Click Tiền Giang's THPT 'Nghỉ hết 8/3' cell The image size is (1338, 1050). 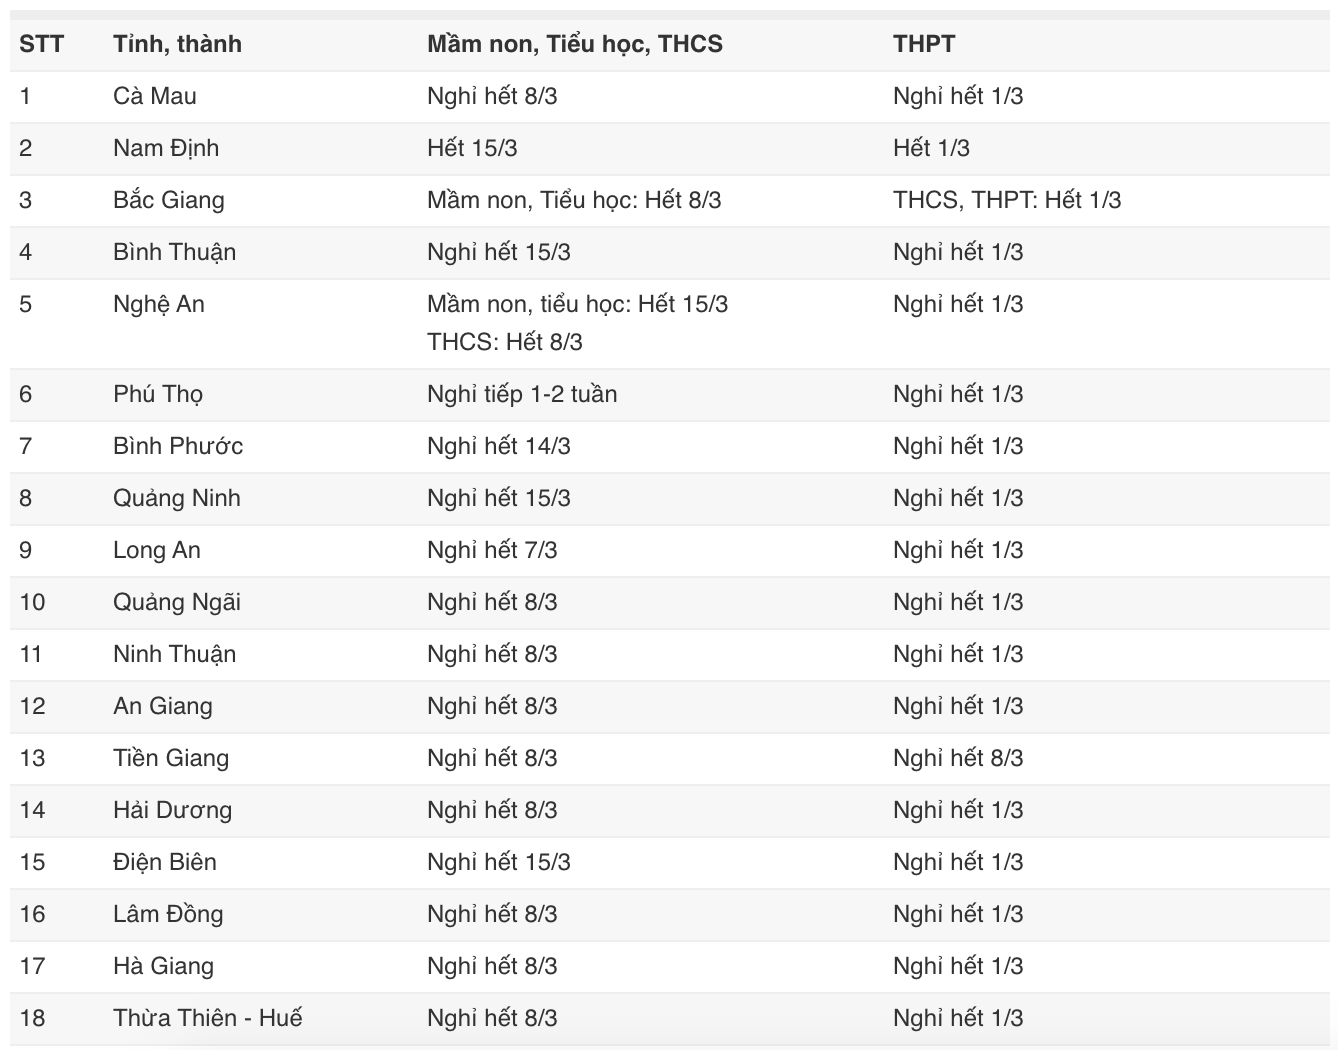[957, 758]
